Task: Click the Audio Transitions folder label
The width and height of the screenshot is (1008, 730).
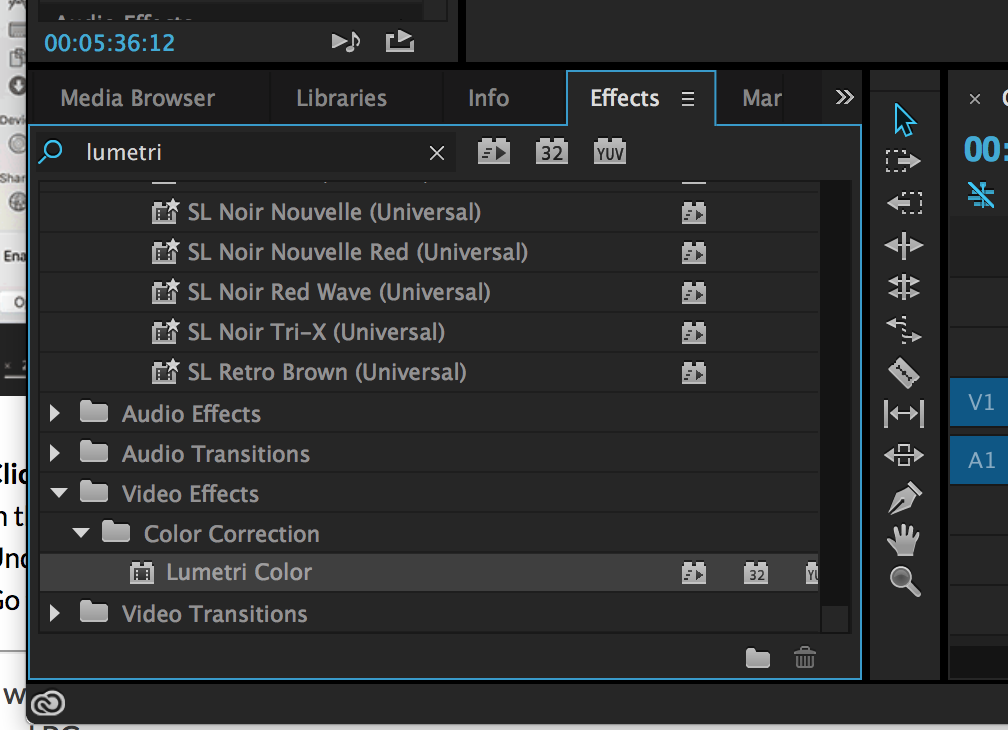Action: (x=215, y=454)
